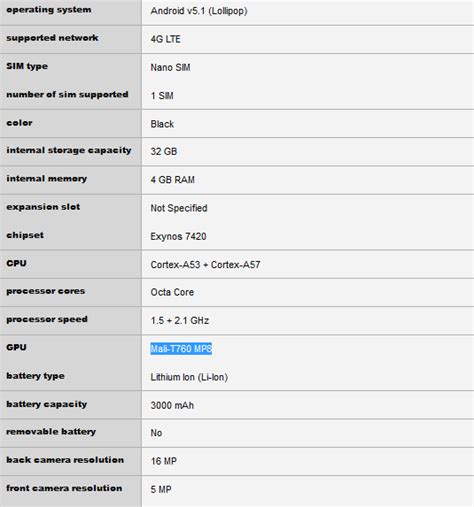Click the Lithium Ion (Li-Ion) value
This screenshot has height=507, width=474.
[189, 377]
